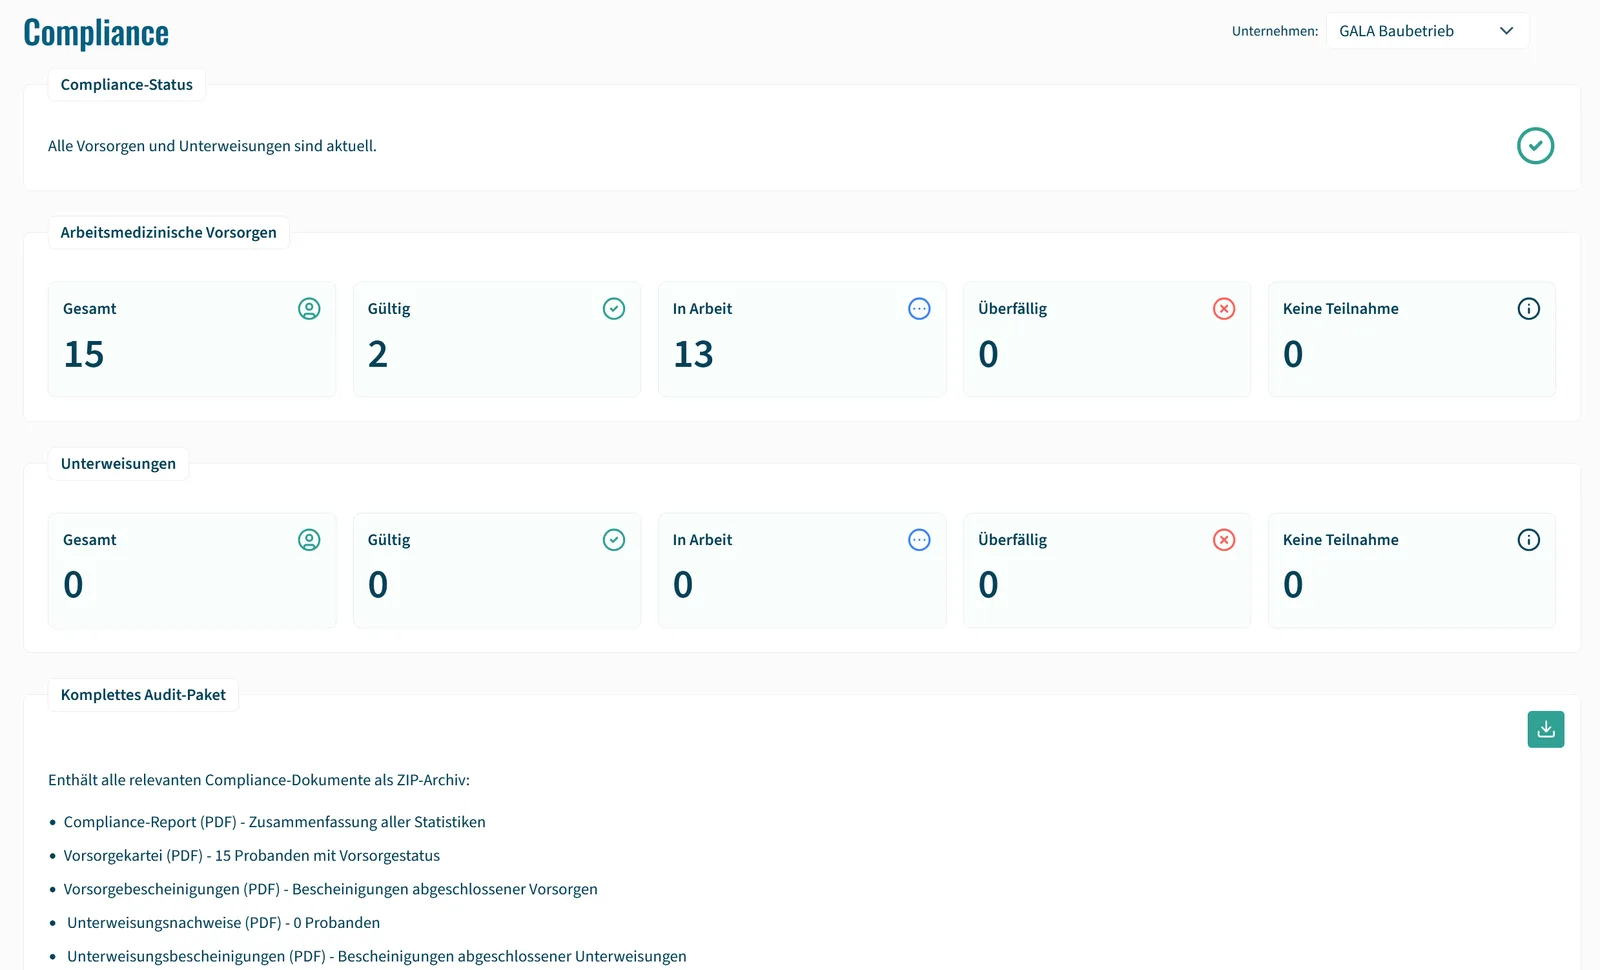Click the Komplettes Audit-Paket section label
Screen dimensions: 1600x970
(143, 695)
